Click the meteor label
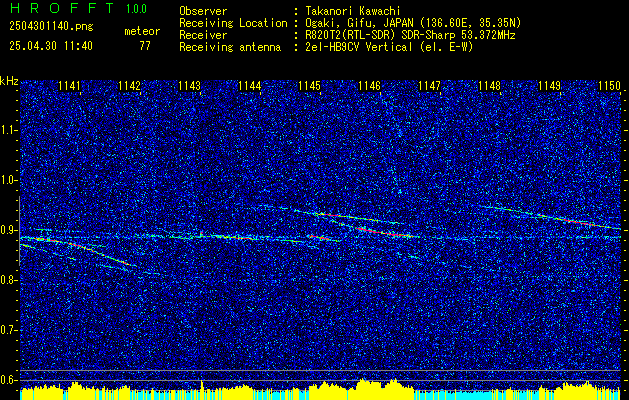The image size is (629, 400). (142, 31)
